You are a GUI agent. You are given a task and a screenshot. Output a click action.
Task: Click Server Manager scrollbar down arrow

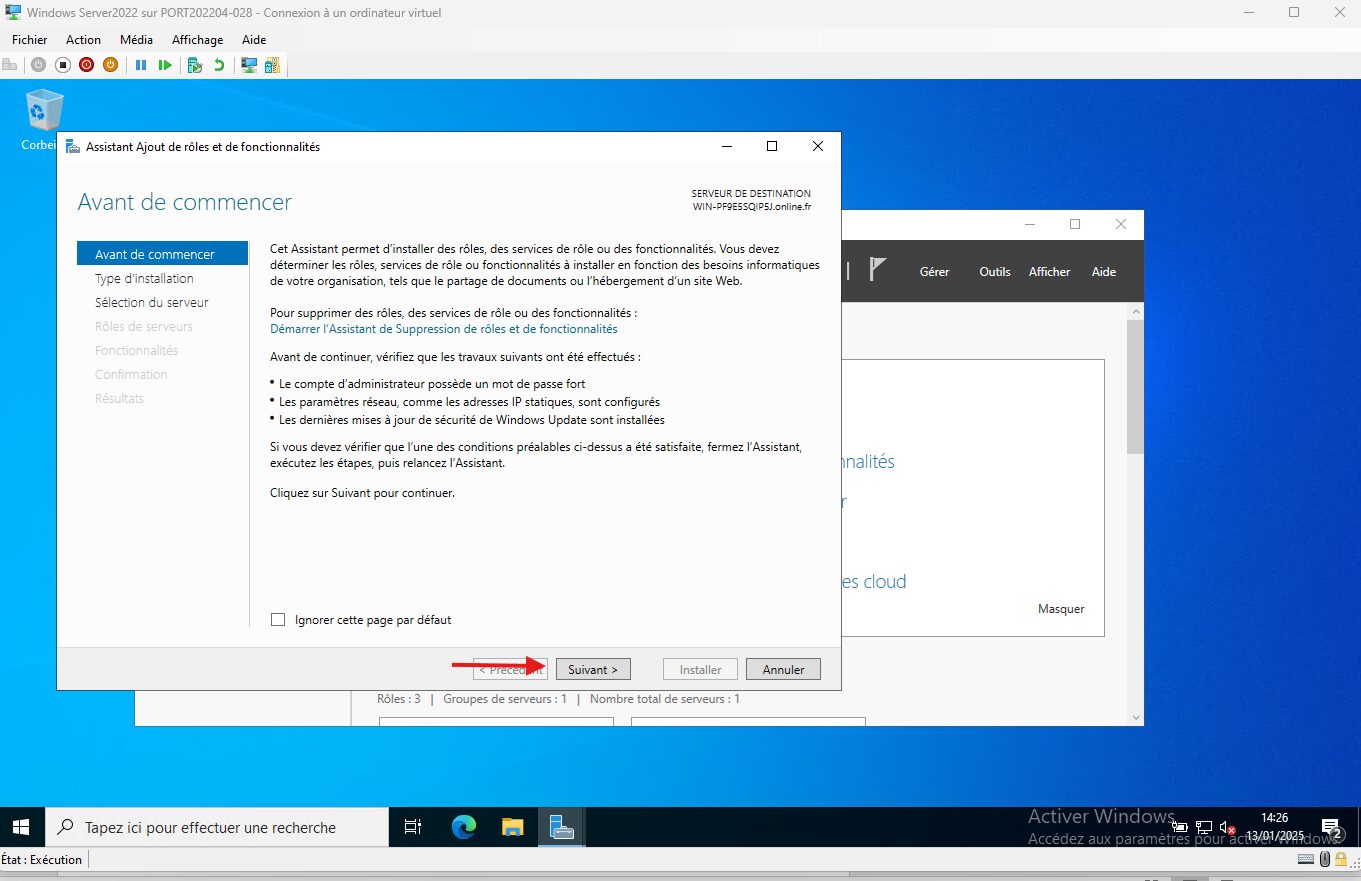1135,717
